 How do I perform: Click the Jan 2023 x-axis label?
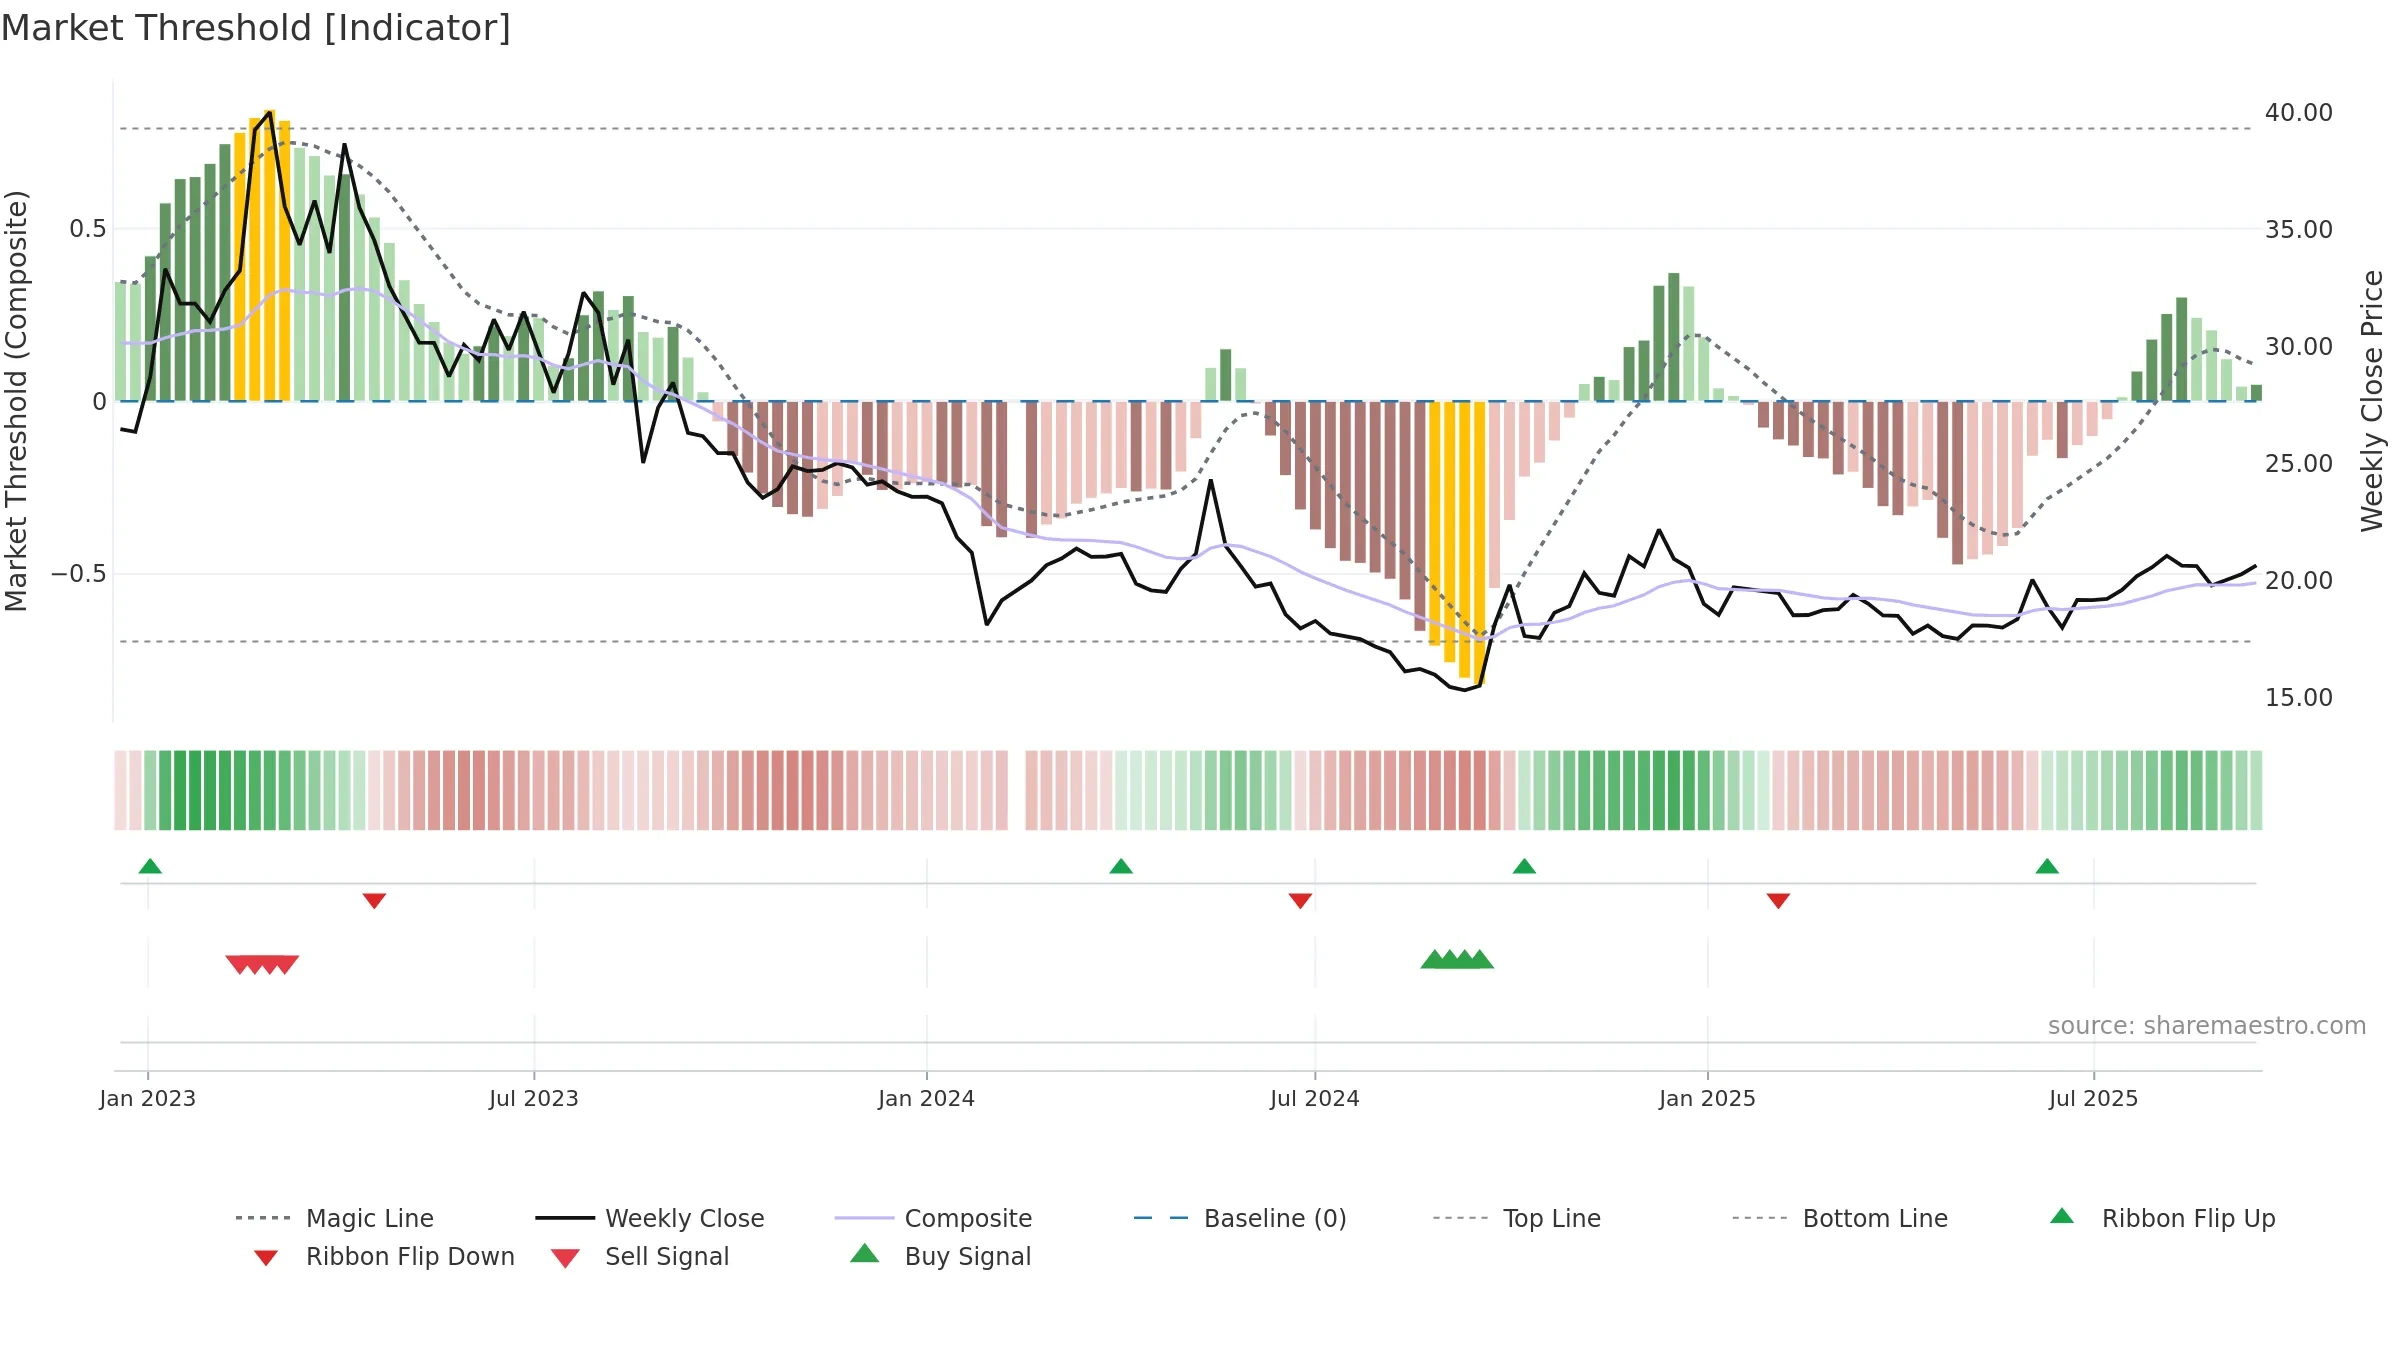pyautogui.click(x=148, y=1098)
